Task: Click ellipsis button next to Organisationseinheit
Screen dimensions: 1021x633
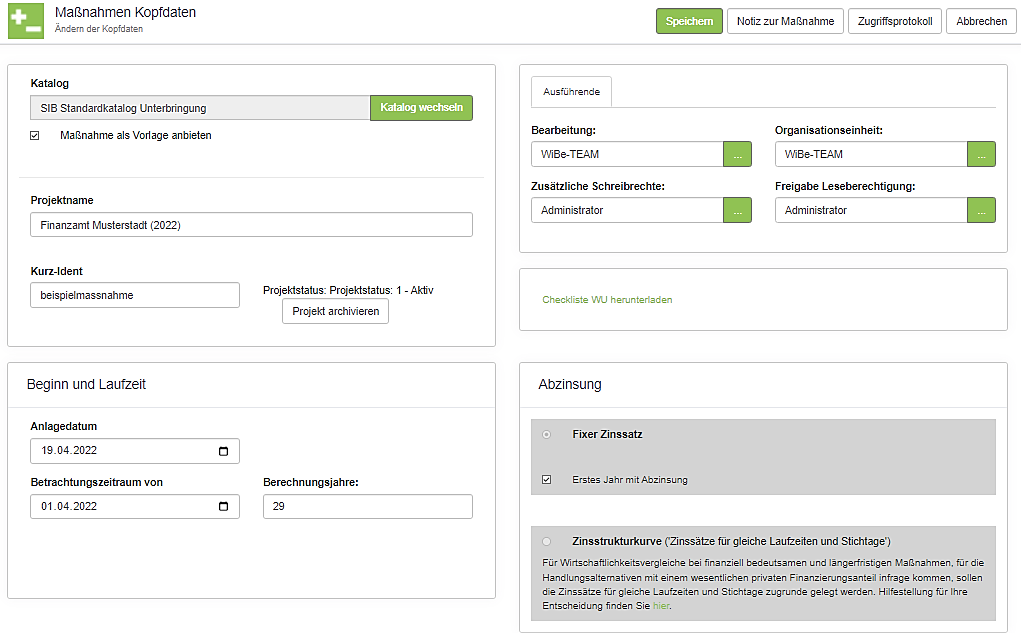Action: 981,154
